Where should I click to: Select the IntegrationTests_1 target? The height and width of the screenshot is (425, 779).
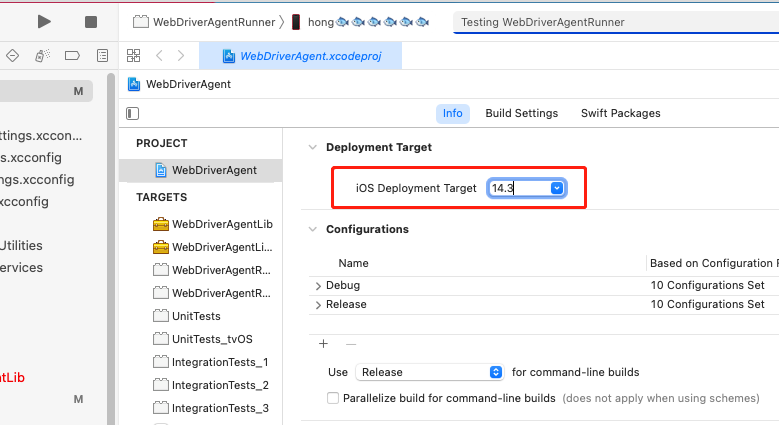click(211, 362)
